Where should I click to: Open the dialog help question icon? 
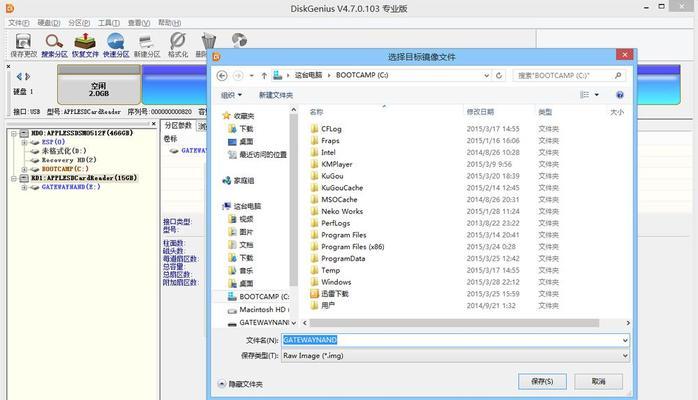pyautogui.click(x=620, y=95)
